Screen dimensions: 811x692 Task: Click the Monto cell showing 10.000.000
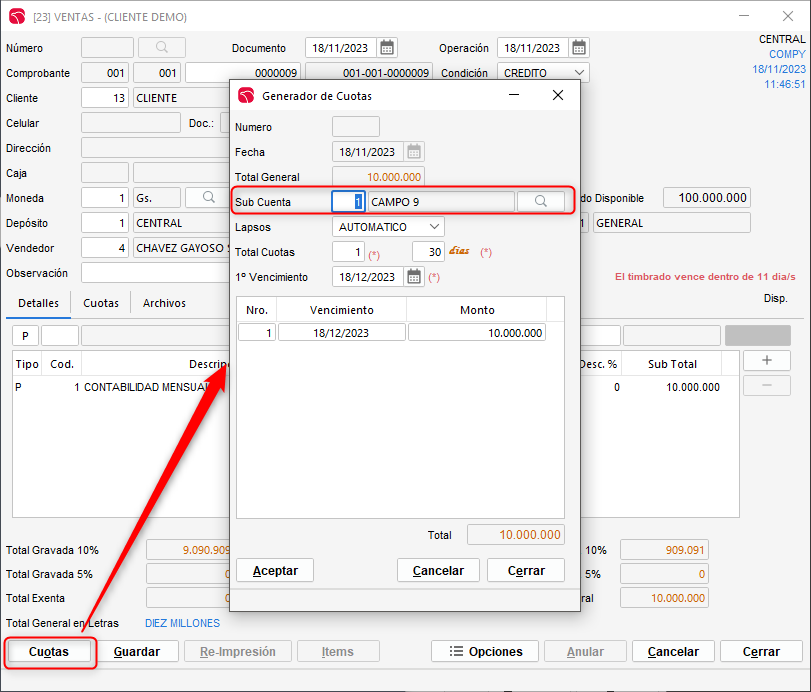pyautogui.click(x=476, y=333)
